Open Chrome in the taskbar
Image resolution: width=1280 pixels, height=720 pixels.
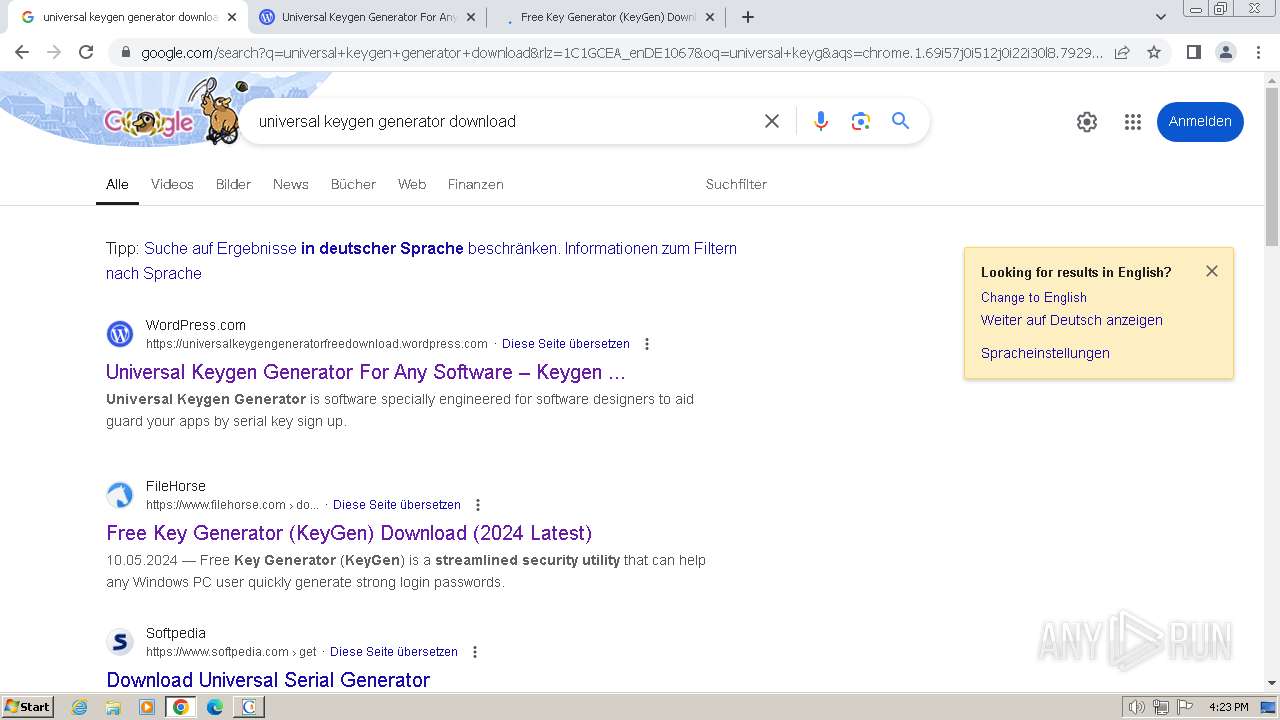(x=181, y=707)
